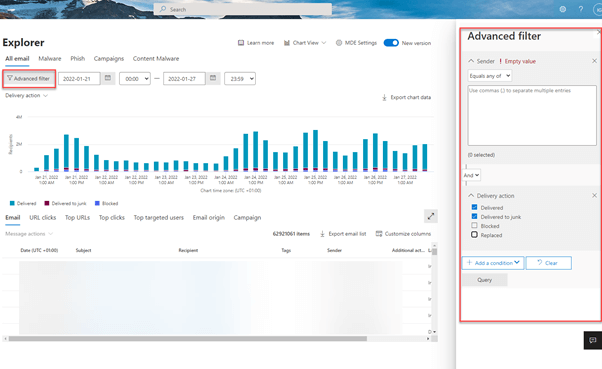Viewport: 602px width, 369px height.
Task: Toggle the Blocked legend swatch
Action: [97, 204]
